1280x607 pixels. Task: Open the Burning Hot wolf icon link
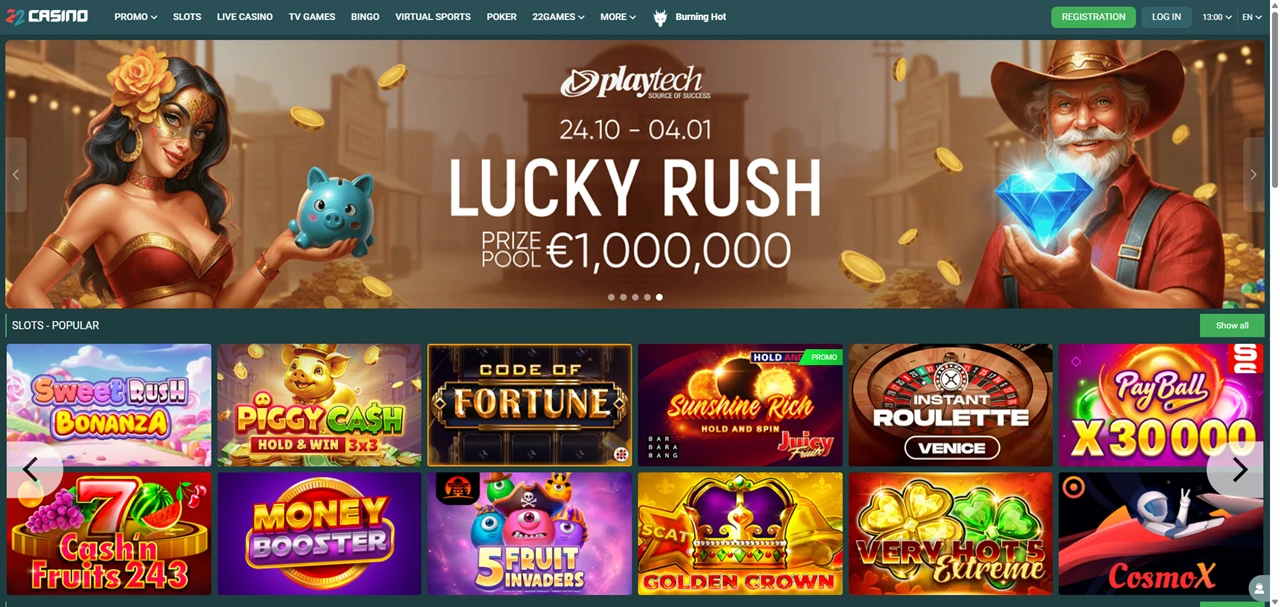point(660,17)
